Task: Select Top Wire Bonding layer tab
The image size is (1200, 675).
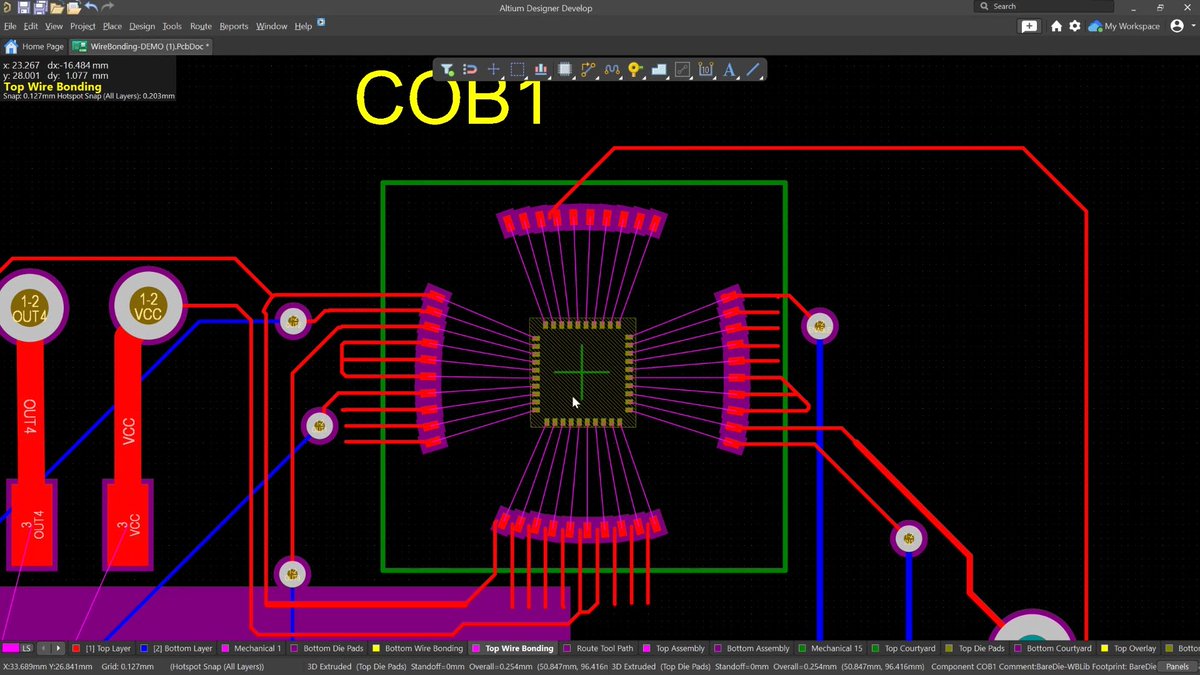Action: pyautogui.click(x=512, y=648)
